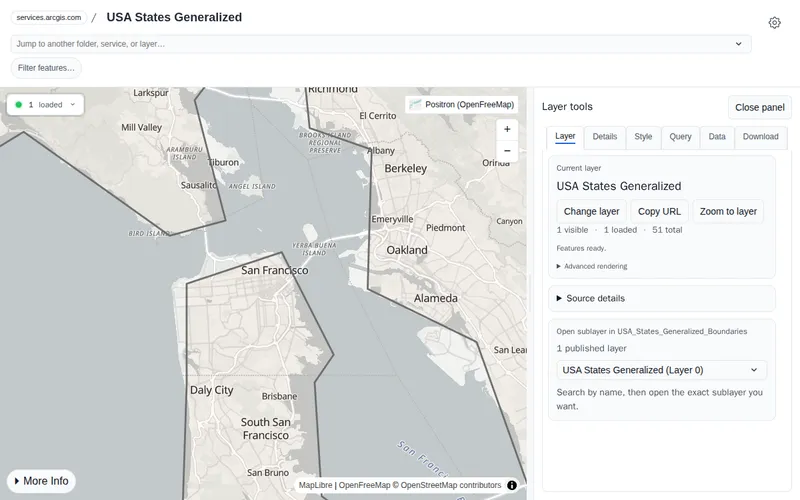
Task: Click the Filter features input
Action: [x=46, y=68]
